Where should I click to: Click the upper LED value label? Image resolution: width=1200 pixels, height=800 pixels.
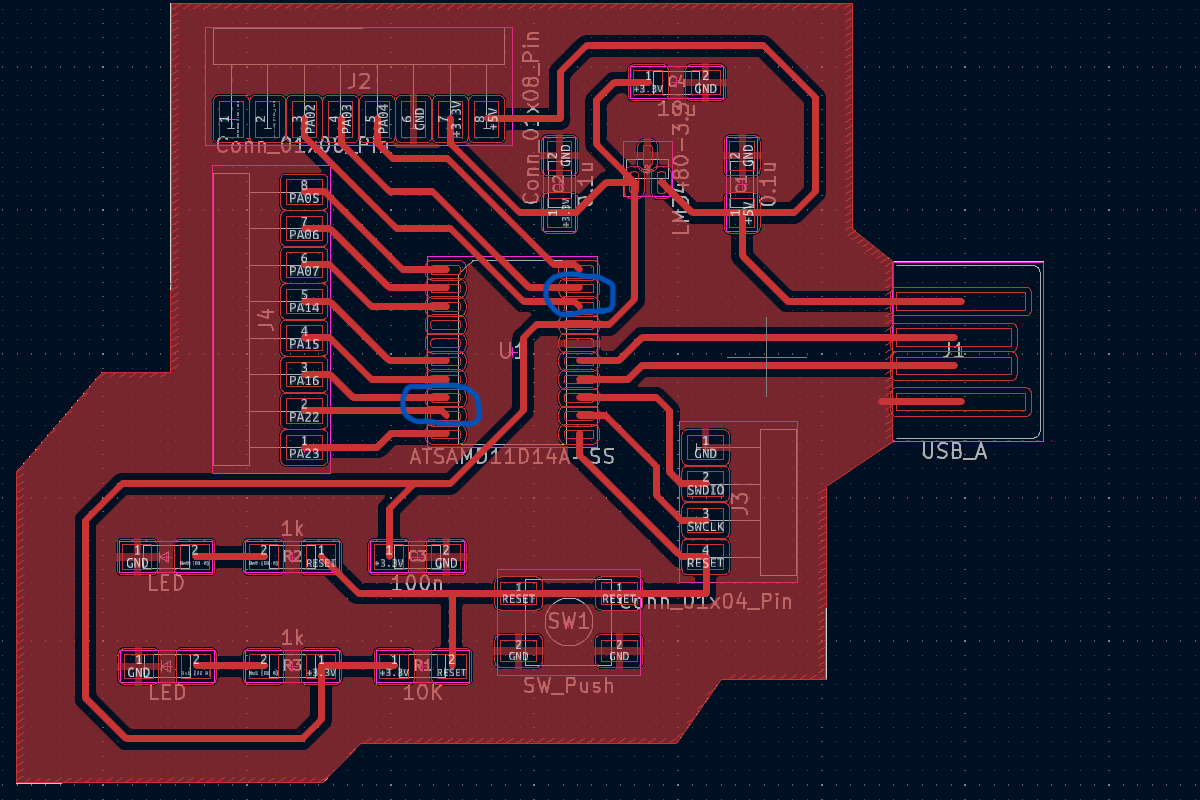point(166,583)
